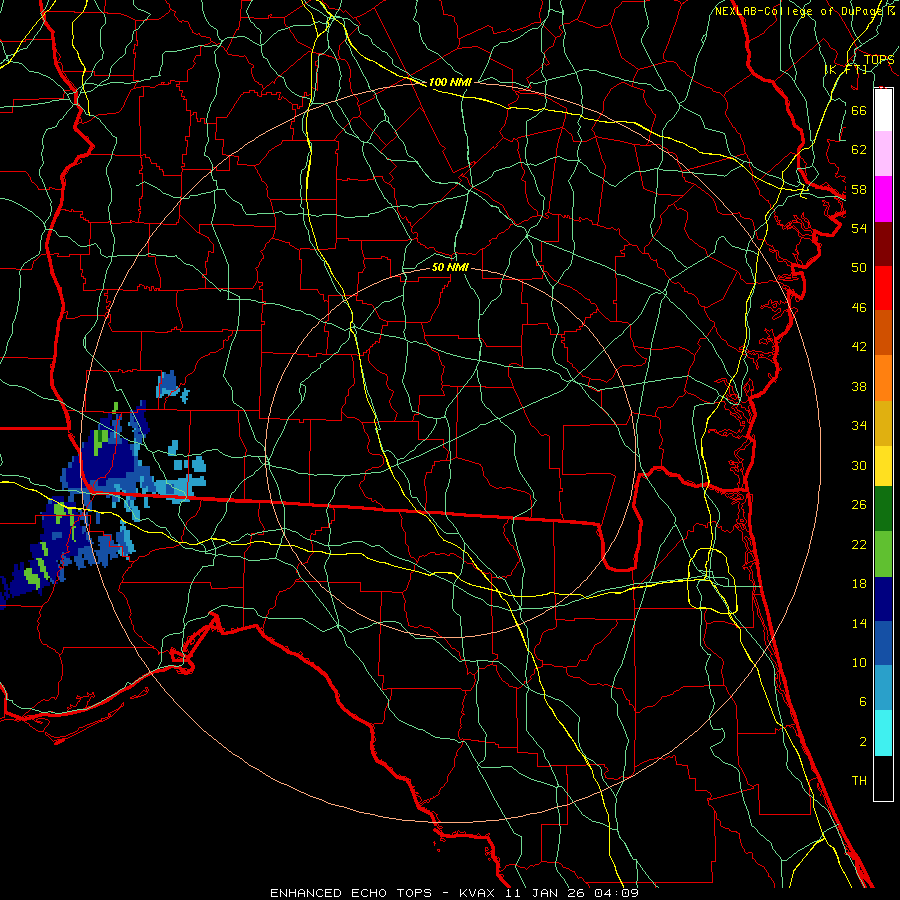This screenshot has width=900, height=900.
Task: Click the legend value '54'
Action: [x=859, y=228]
